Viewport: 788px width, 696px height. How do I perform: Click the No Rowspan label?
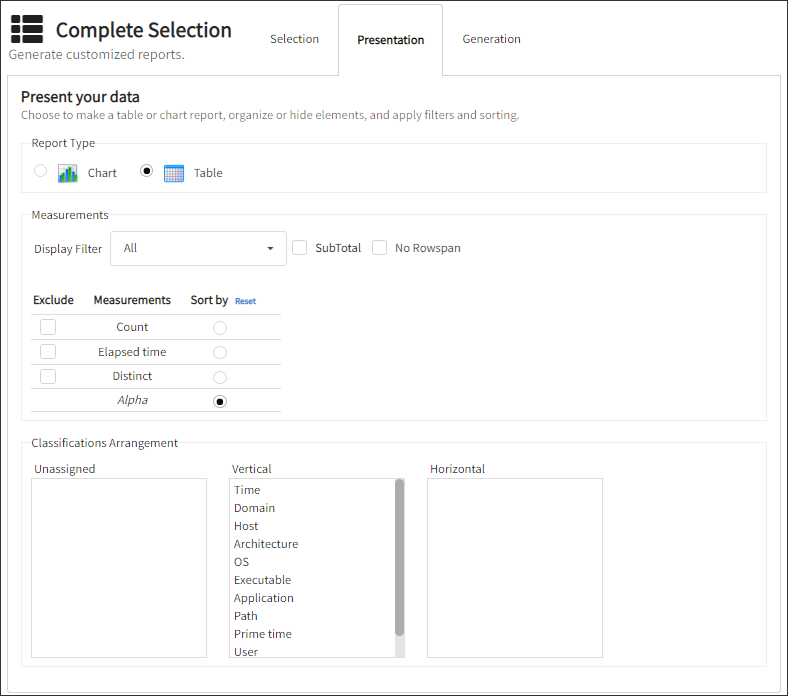[428, 248]
